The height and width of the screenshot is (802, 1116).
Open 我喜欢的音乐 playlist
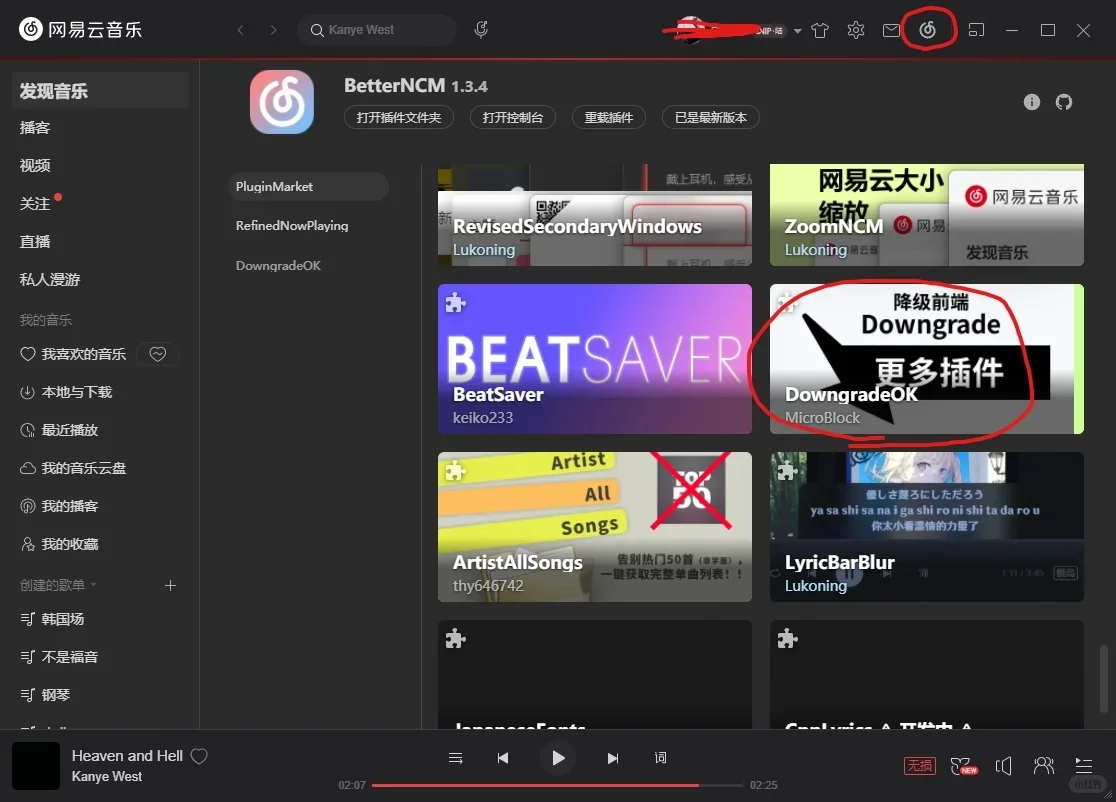(x=73, y=354)
